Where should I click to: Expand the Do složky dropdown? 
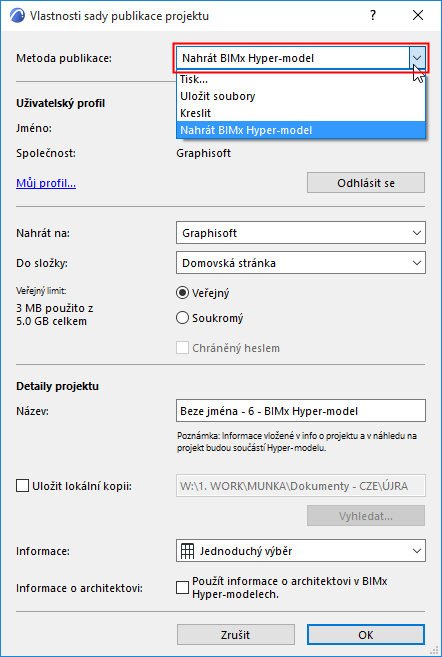301,263
